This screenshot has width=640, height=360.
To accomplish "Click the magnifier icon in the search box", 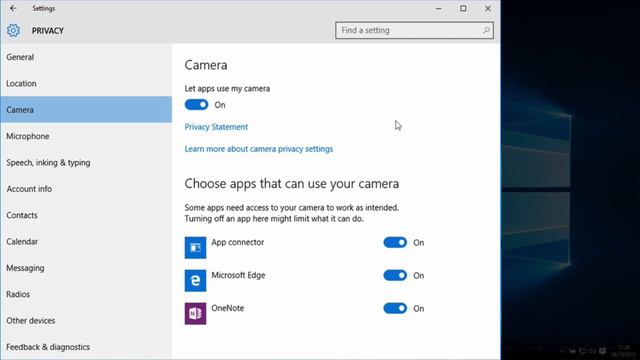I will tap(486, 30).
